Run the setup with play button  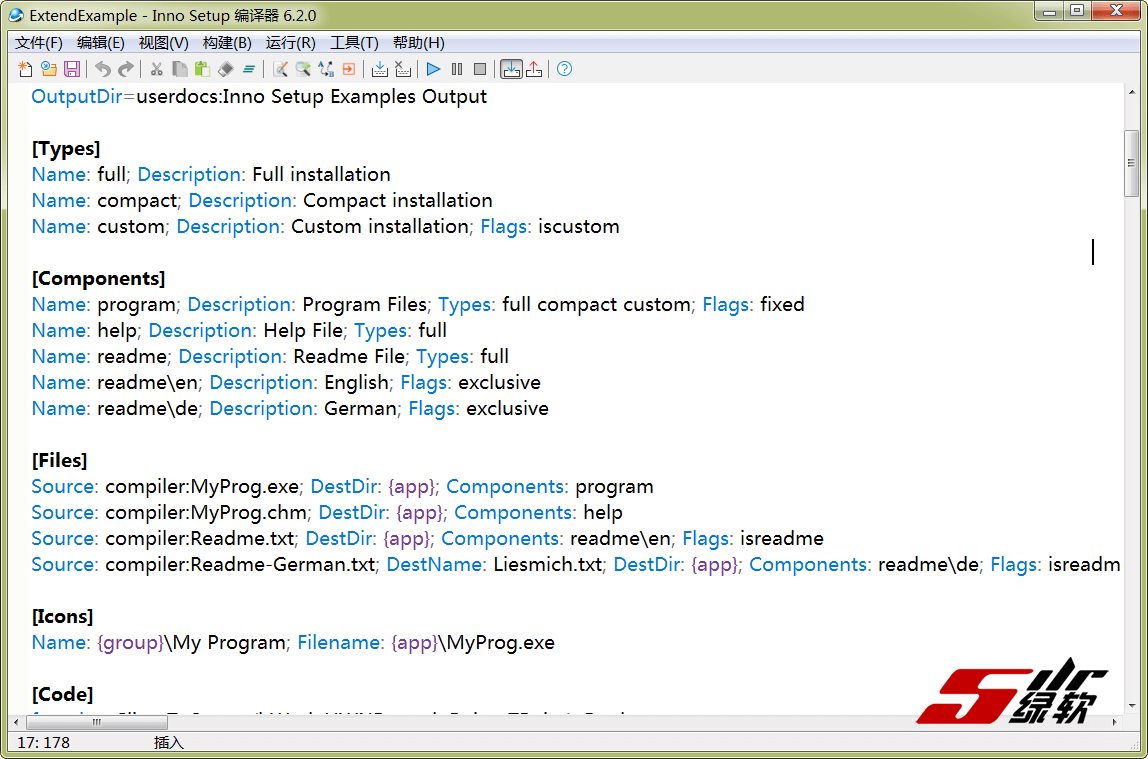pos(433,70)
